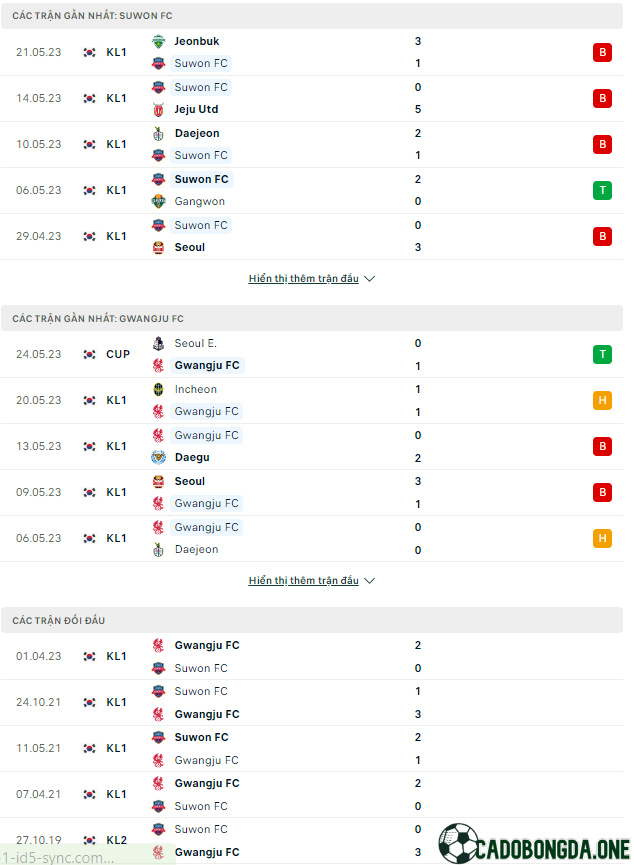
Task: Click the Gwangju FC team name in the 01.04.23 match
Action: coord(207,645)
